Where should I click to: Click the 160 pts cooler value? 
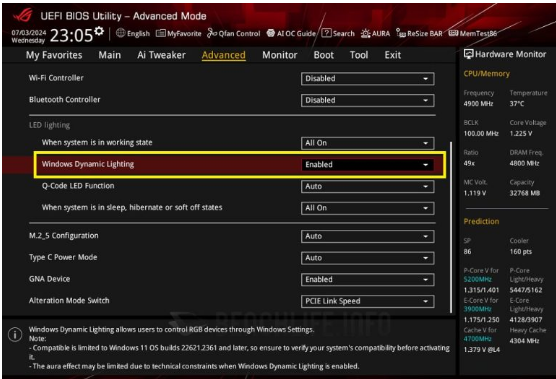coord(521,252)
